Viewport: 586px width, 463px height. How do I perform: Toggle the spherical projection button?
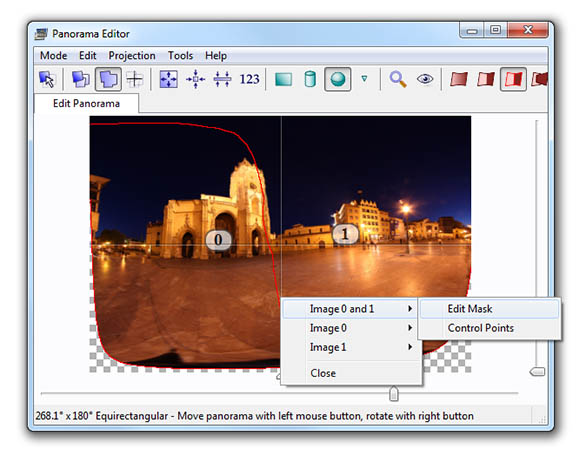click(338, 79)
